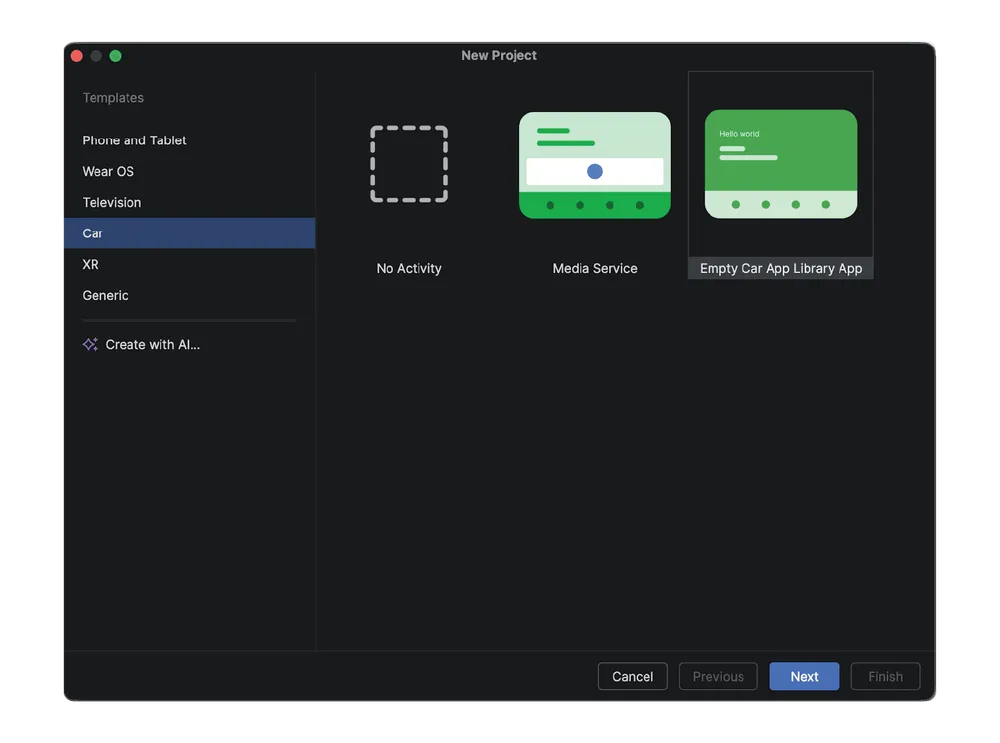This screenshot has width=1000, height=743.
Task: Click the green zoom window button
Action: click(x=115, y=56)
